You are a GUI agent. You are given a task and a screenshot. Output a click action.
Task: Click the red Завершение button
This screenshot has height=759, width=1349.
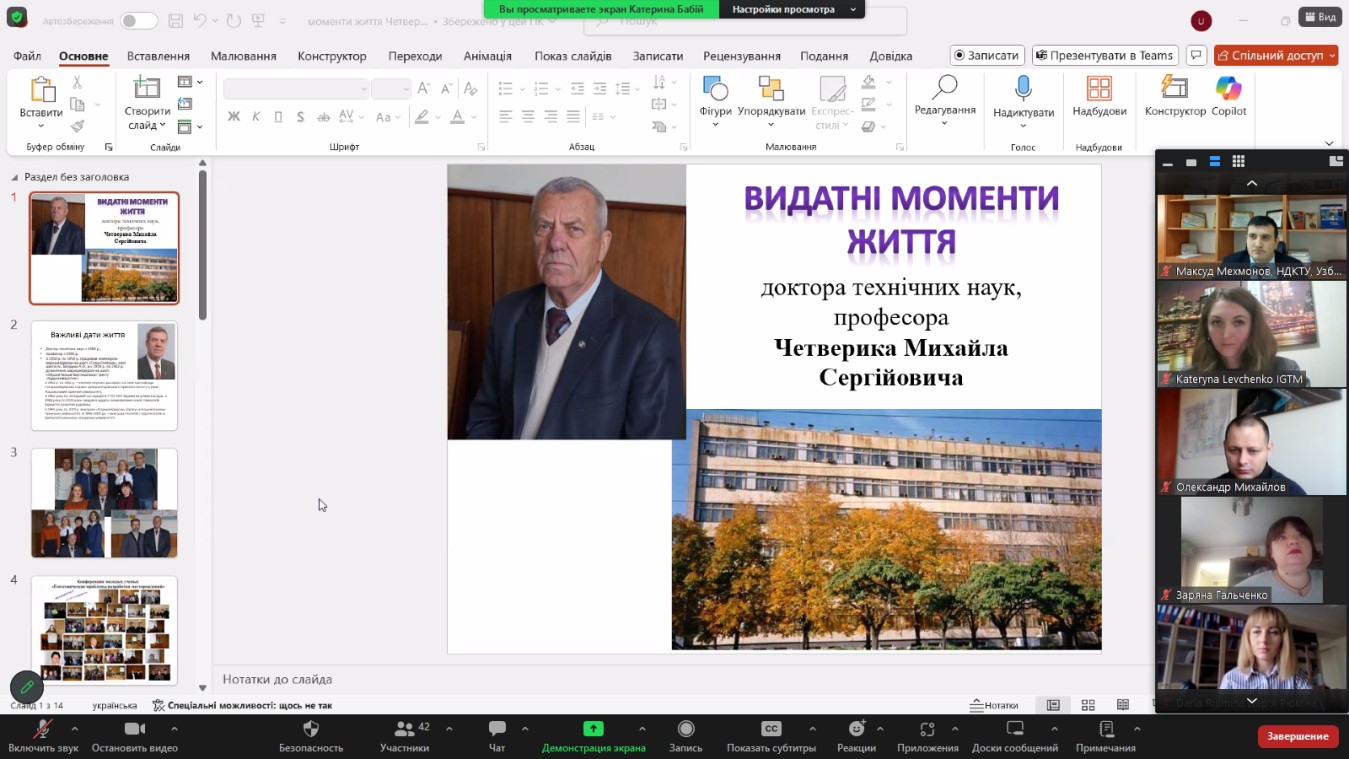1297,736
